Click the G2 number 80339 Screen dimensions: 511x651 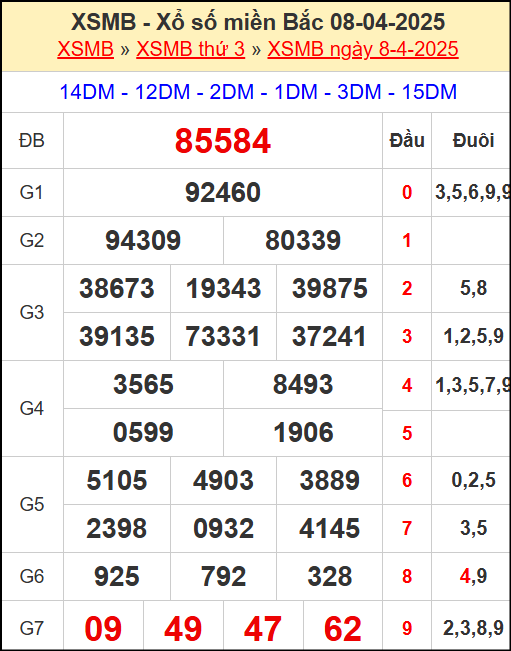[303, 240]
